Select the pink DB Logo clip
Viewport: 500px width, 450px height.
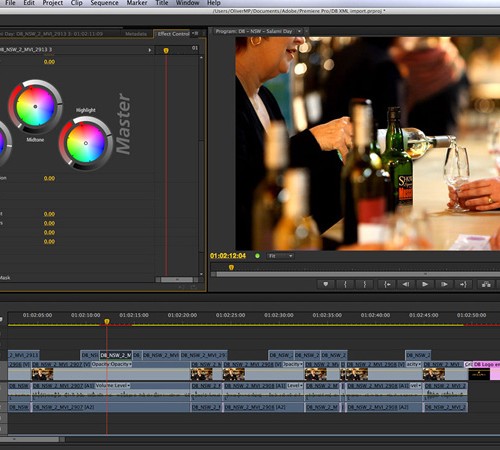487,365
